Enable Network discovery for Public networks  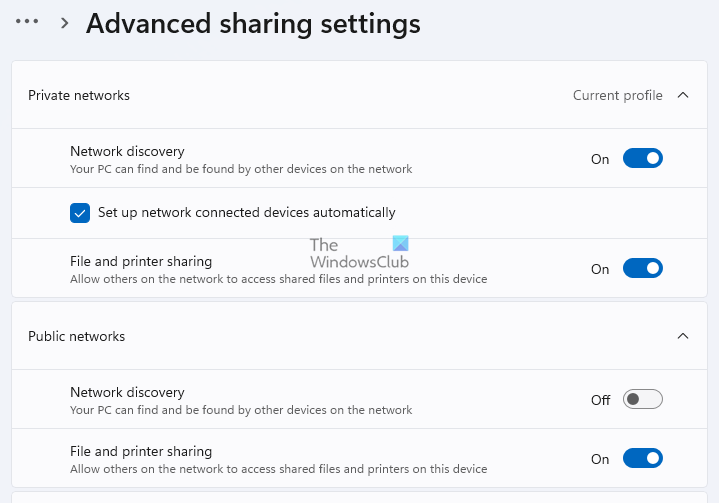coord(642,400)
